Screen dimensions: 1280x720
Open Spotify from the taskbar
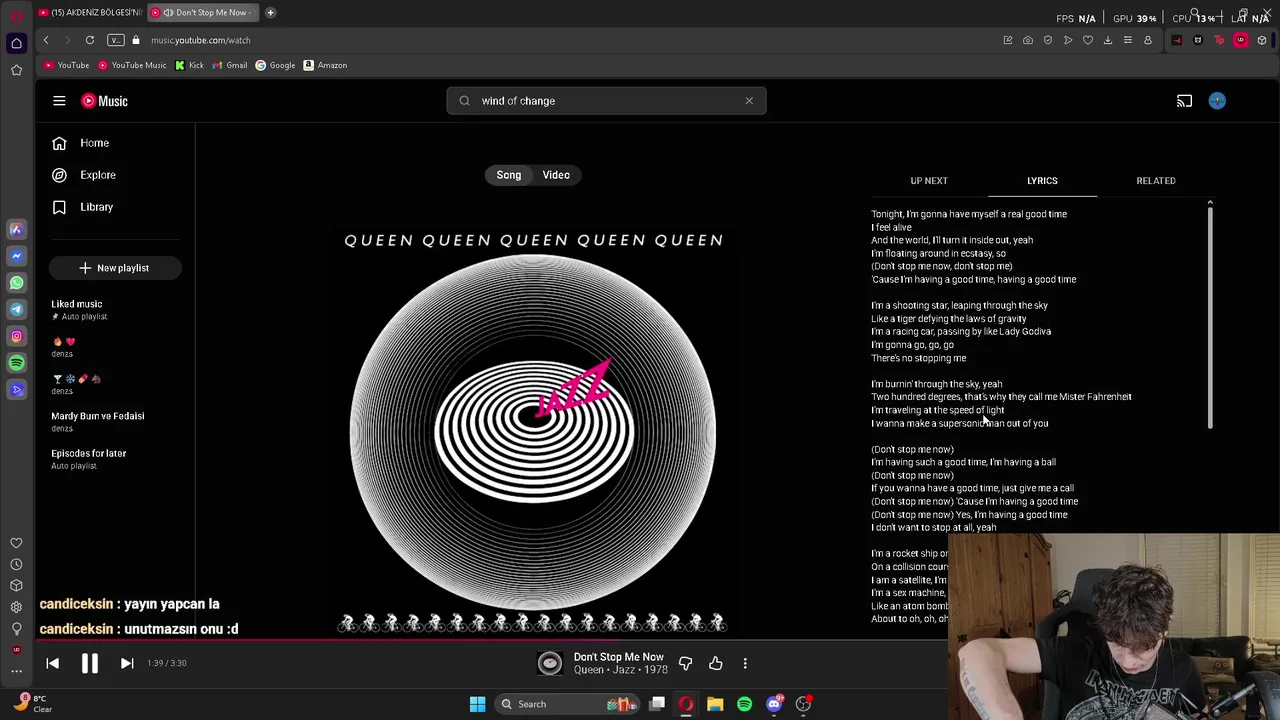pos(744,704)
